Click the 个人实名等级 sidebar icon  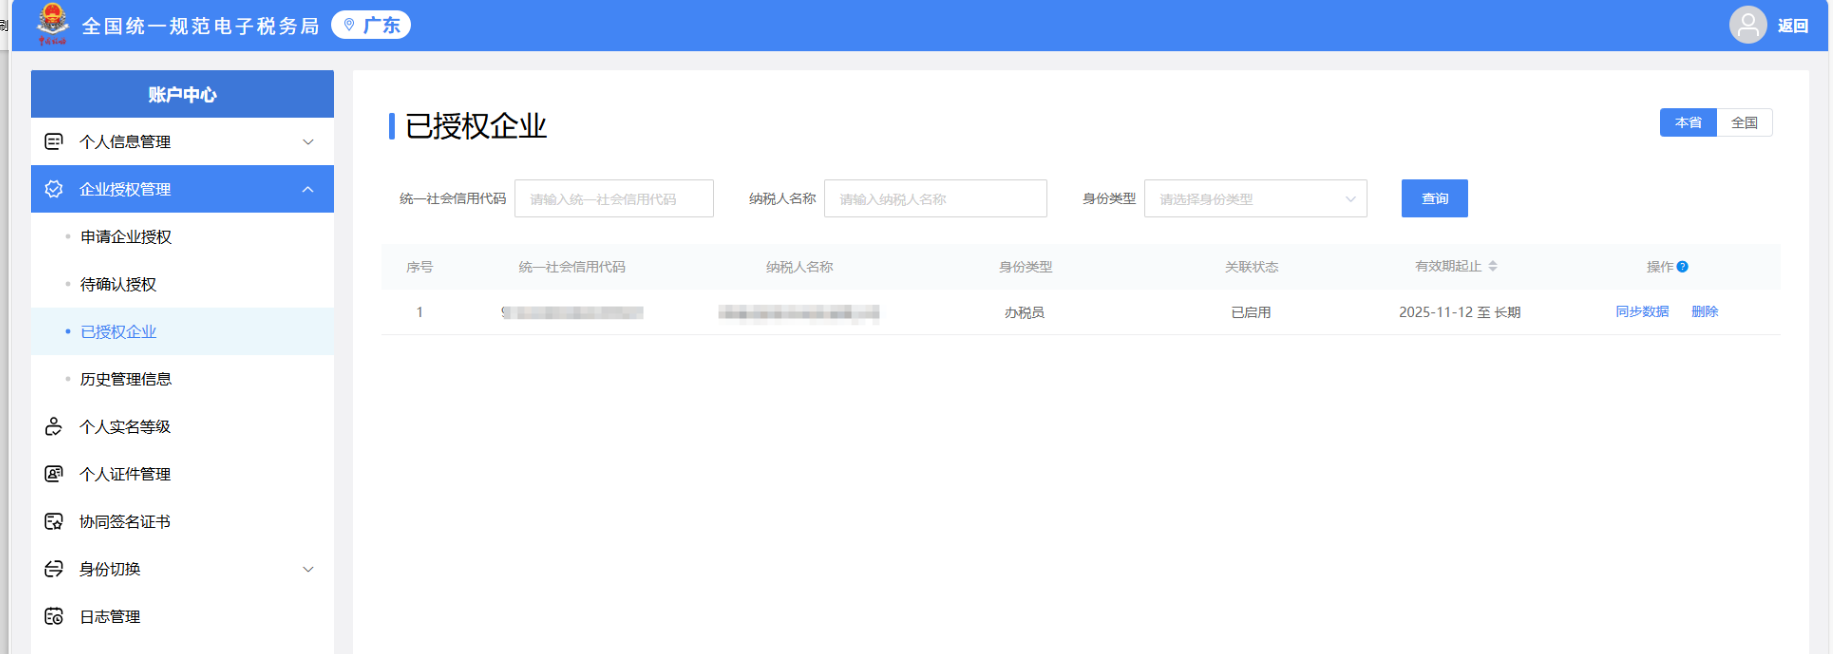pos(54,427)
